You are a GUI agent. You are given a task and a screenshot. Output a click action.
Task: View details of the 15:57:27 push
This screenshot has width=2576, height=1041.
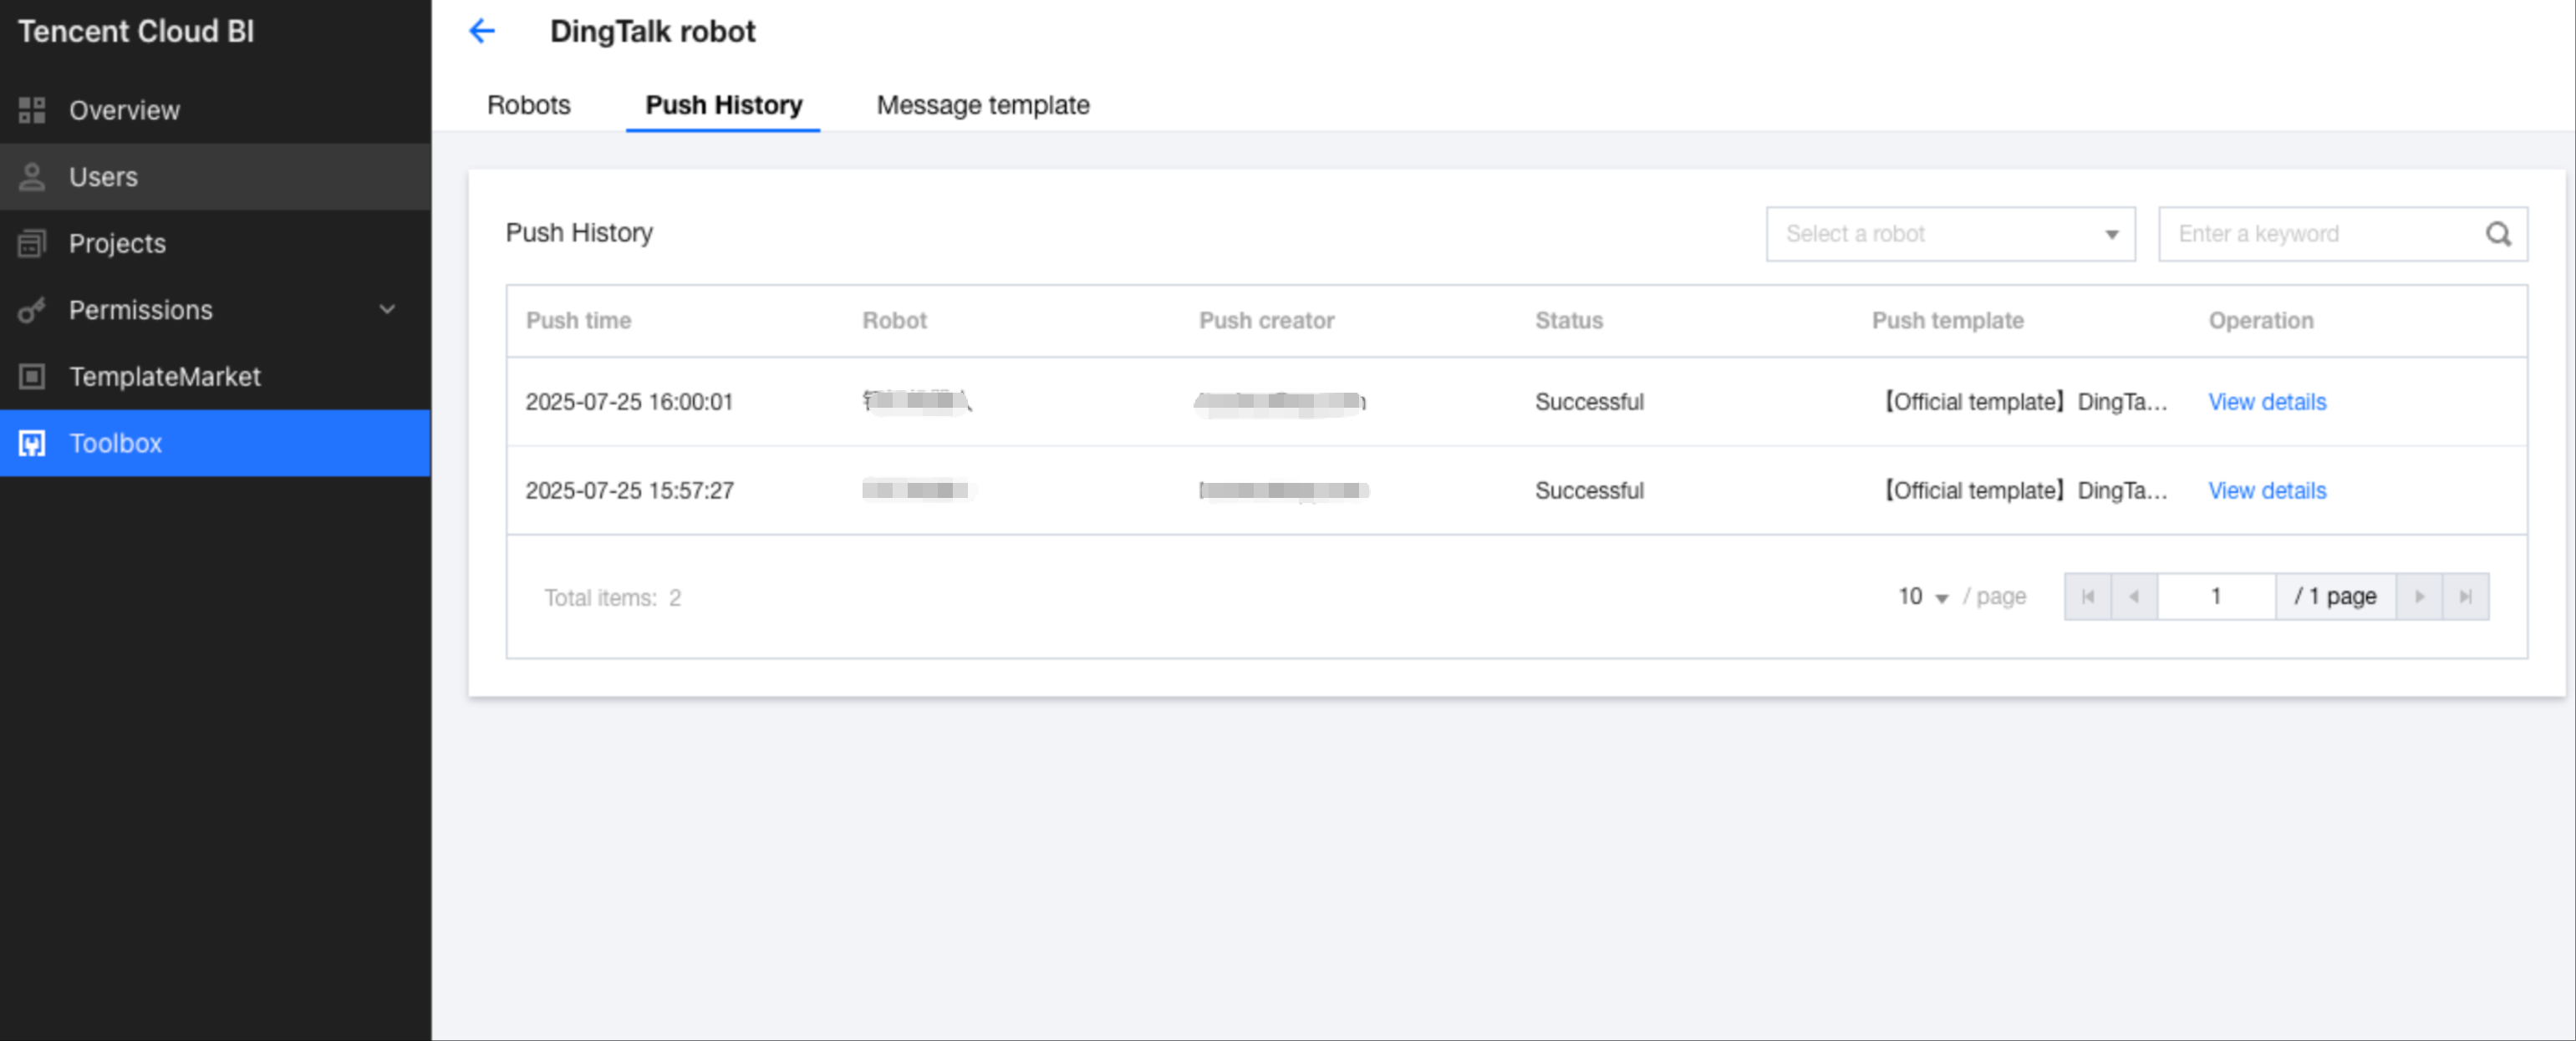point(2266,491)
